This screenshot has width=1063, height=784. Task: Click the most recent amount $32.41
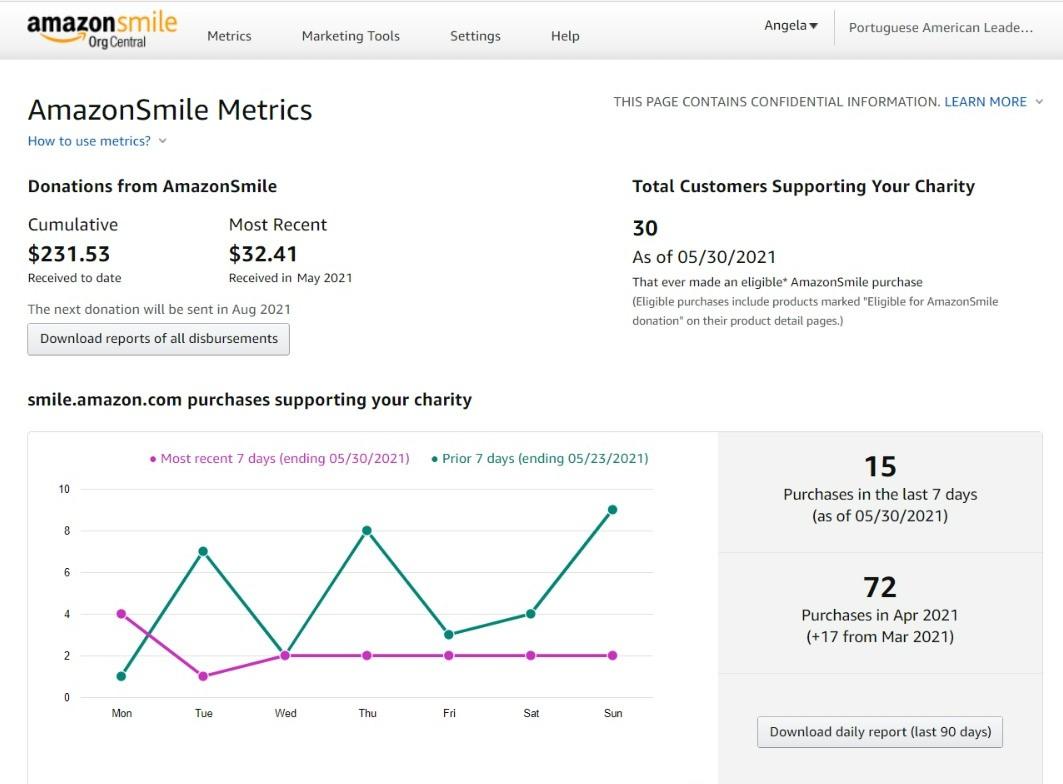[x=263, y=254]
